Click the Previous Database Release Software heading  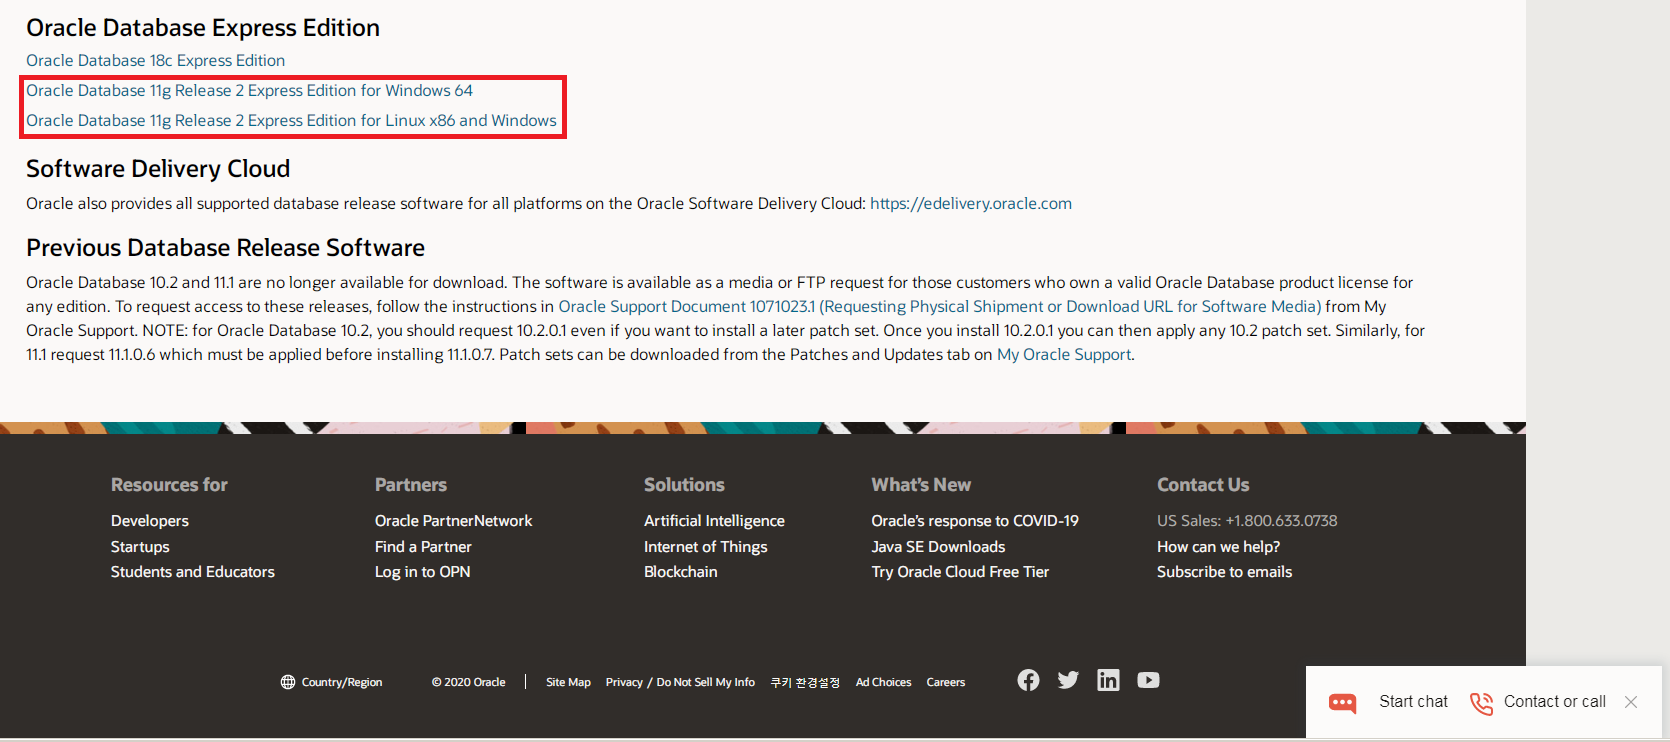tap(225, 247)
